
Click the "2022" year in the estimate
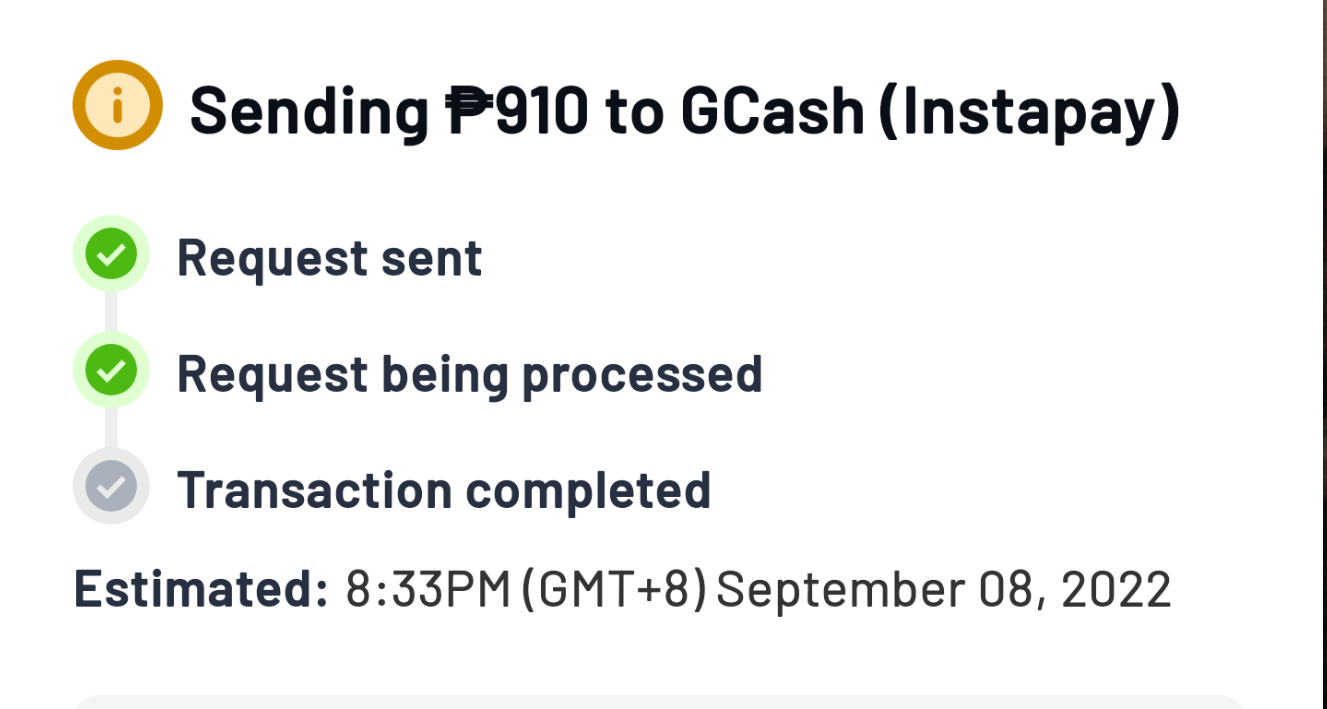tap(1116, 589)
